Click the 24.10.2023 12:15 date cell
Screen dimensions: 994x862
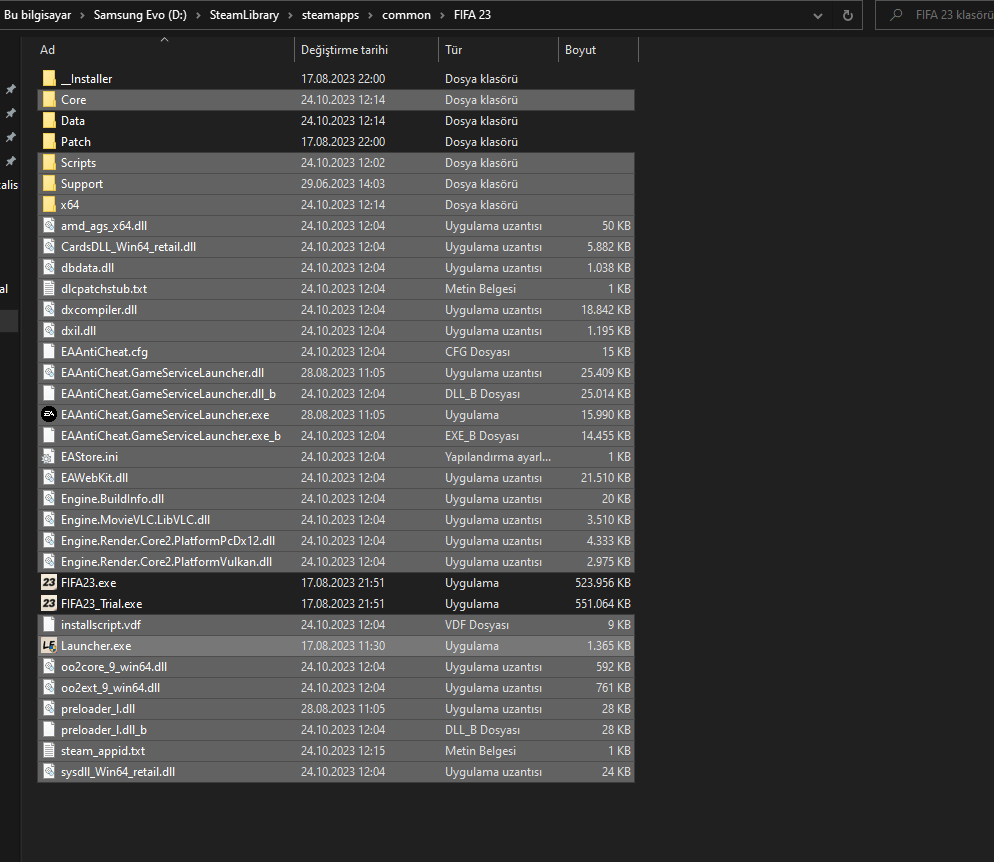click(343, 750)
